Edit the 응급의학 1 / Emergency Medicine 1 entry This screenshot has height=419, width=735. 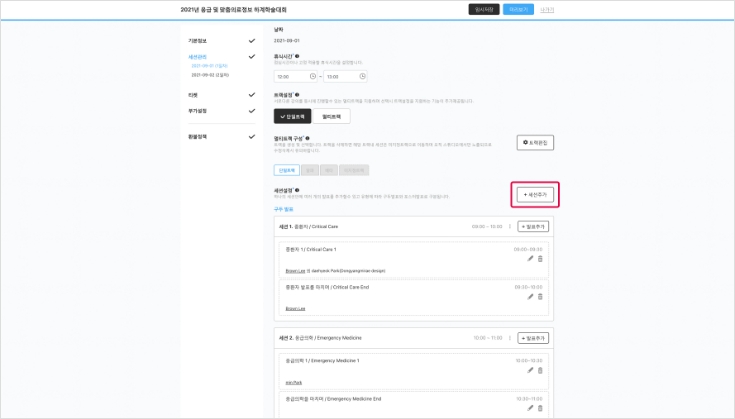click(530, 370)
